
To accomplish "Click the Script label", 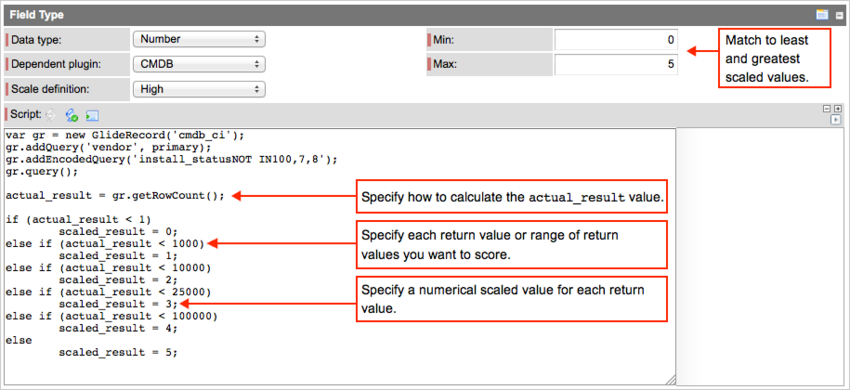I will coord(25,115).
